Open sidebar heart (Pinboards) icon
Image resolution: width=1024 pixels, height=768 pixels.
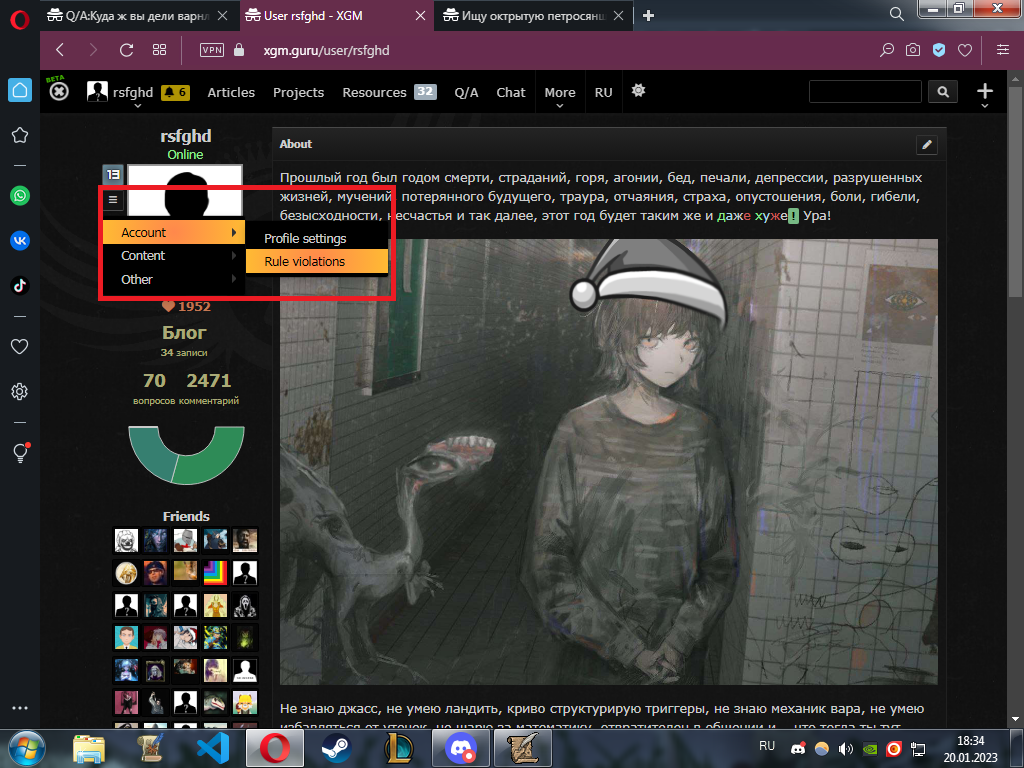20,346
